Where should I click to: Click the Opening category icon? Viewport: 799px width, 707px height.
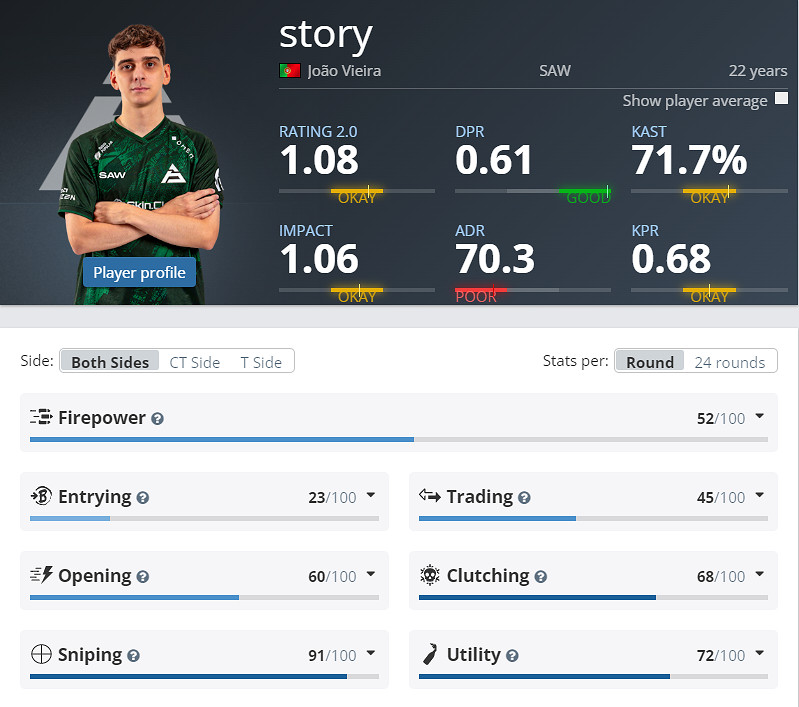[x=41, y=576]
